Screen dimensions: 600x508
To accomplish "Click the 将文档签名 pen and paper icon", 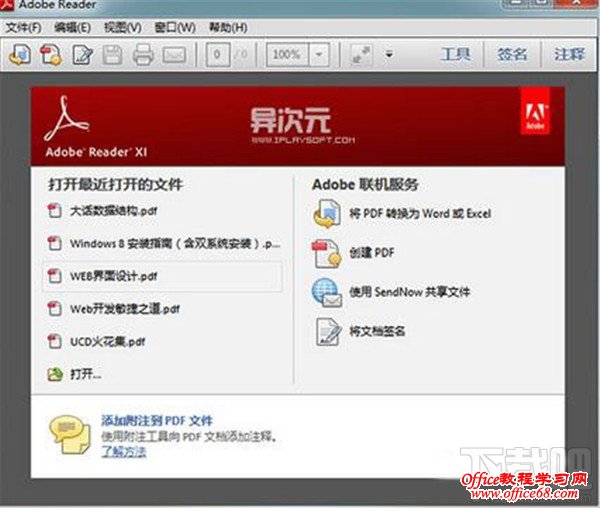I will (x=328, y=332).
